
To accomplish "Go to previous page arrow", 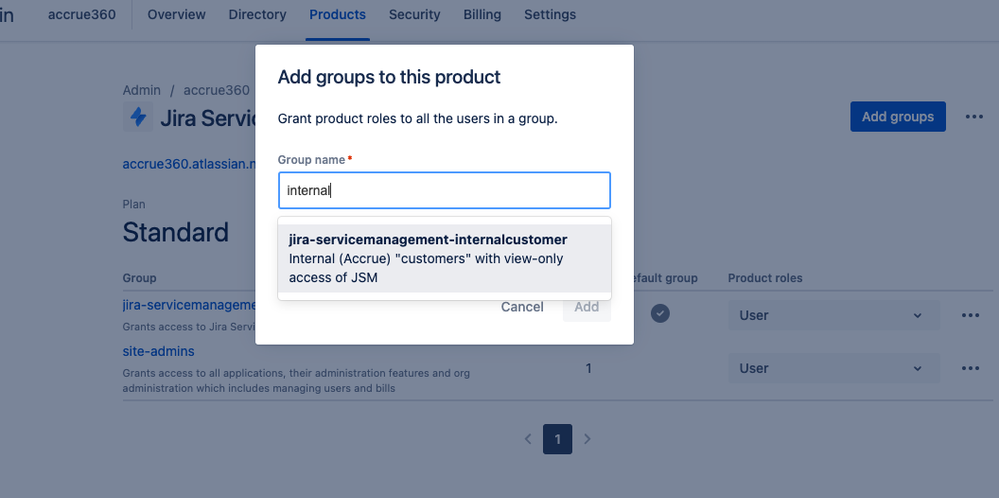I will pyautogui.click(x=528, y=439).
